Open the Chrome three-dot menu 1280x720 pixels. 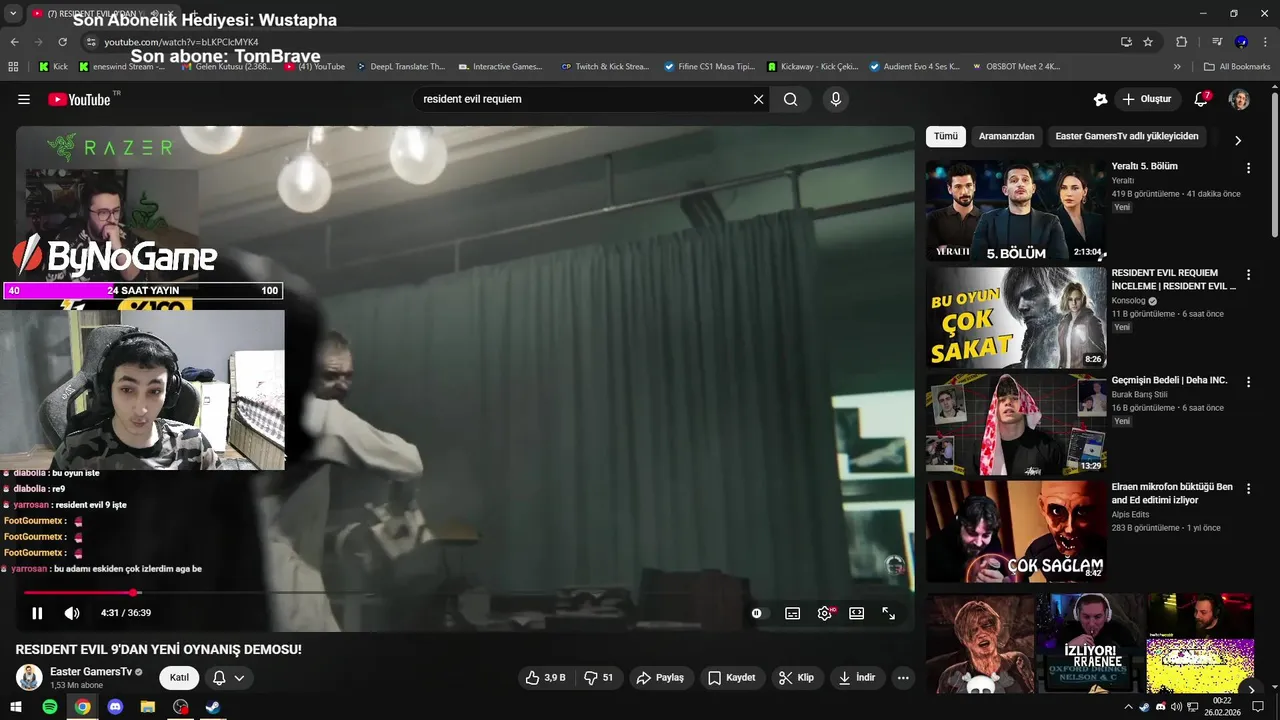[1265, 42]
